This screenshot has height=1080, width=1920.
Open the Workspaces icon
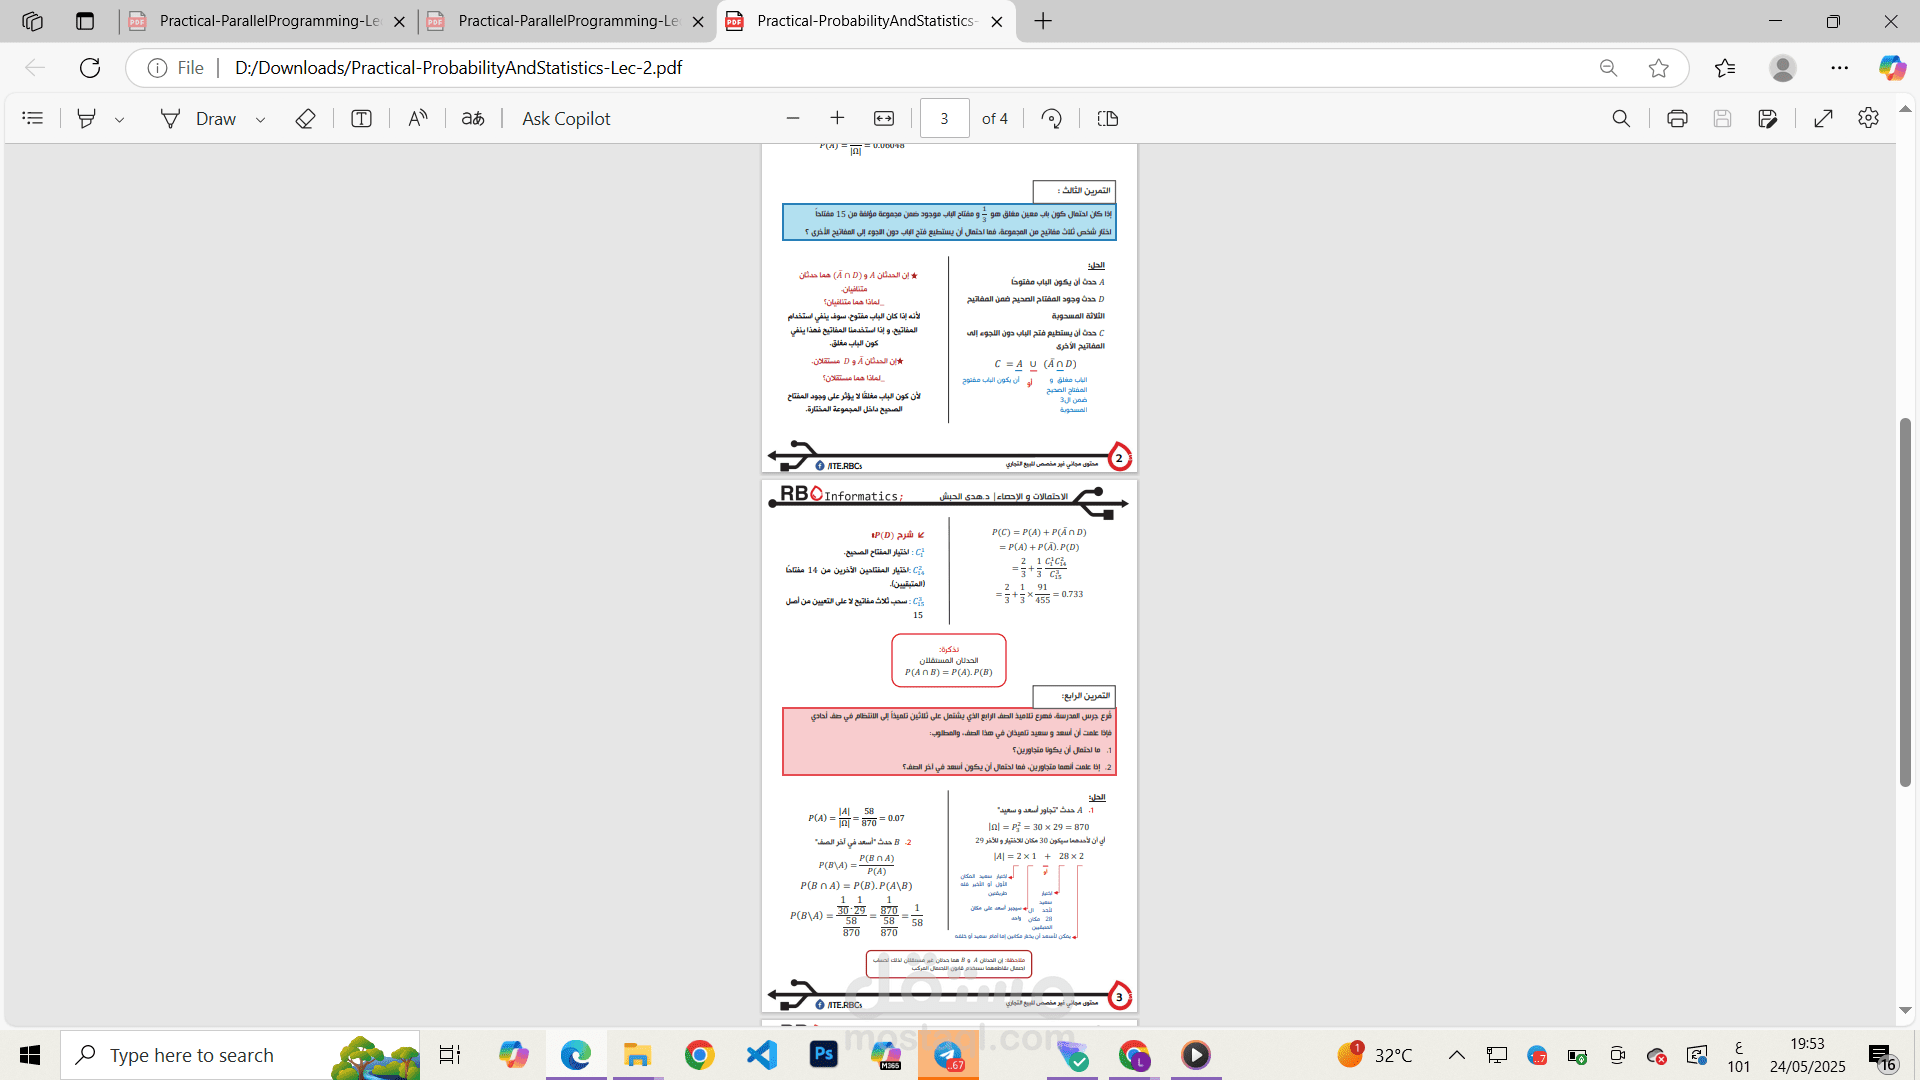point(32,21)
